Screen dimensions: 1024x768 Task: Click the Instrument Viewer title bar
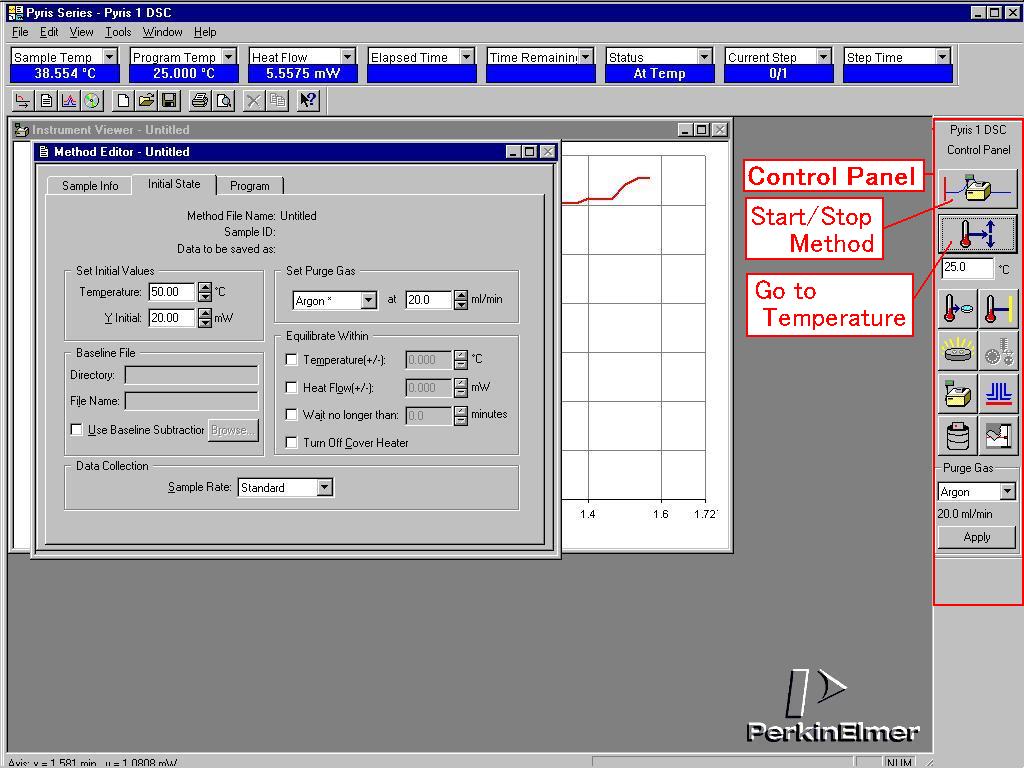coord(370,130)
